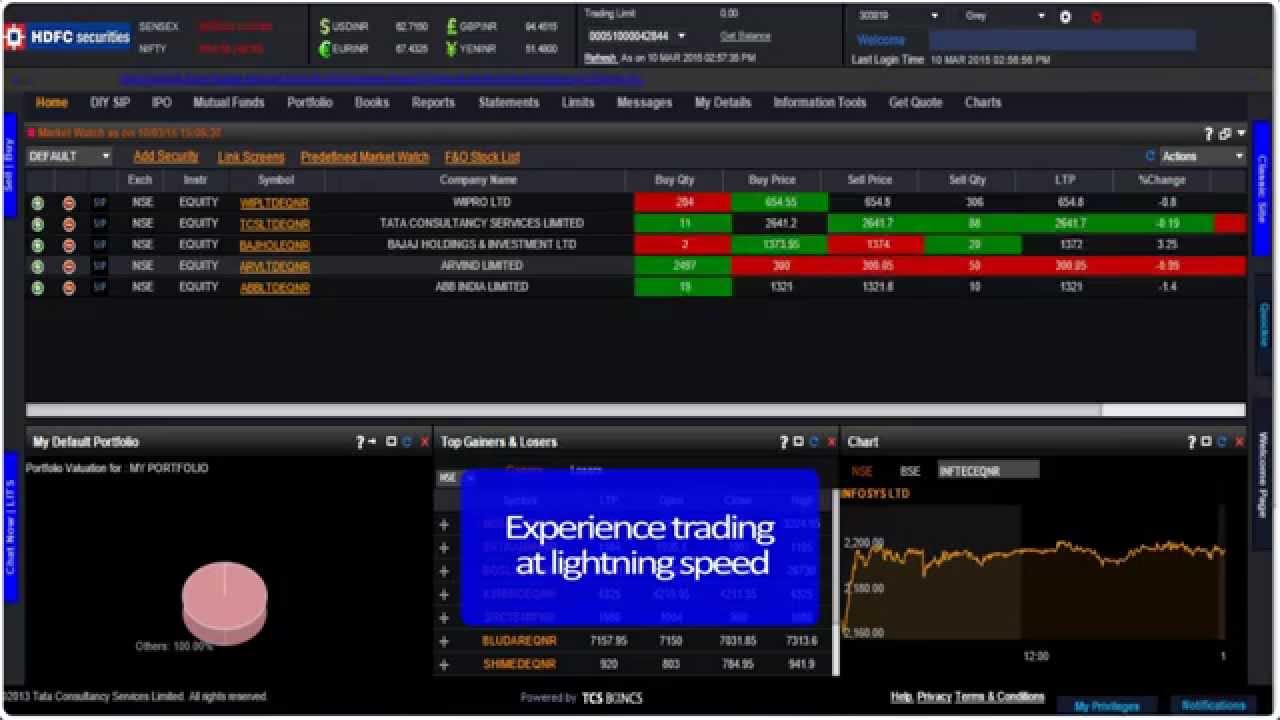The height and width of the screenshot is (720, 1280).
Task: Click the plus icon beside SHIMEDEQNR
Action: [444, 664]
